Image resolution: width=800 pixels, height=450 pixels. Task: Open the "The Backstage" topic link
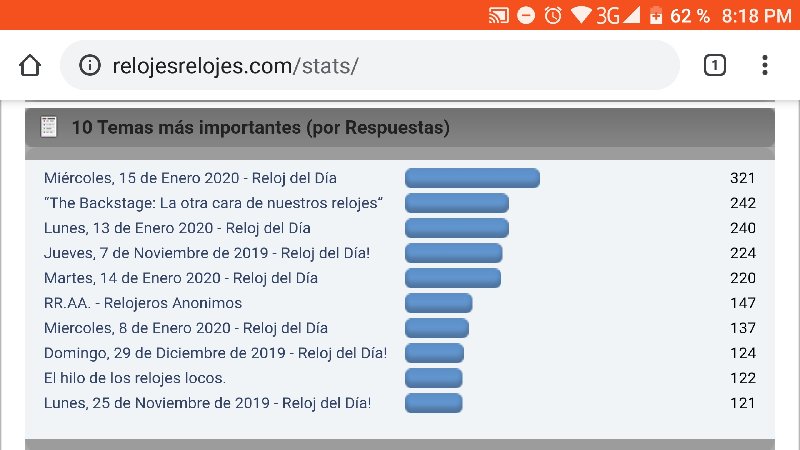[213, 203]
